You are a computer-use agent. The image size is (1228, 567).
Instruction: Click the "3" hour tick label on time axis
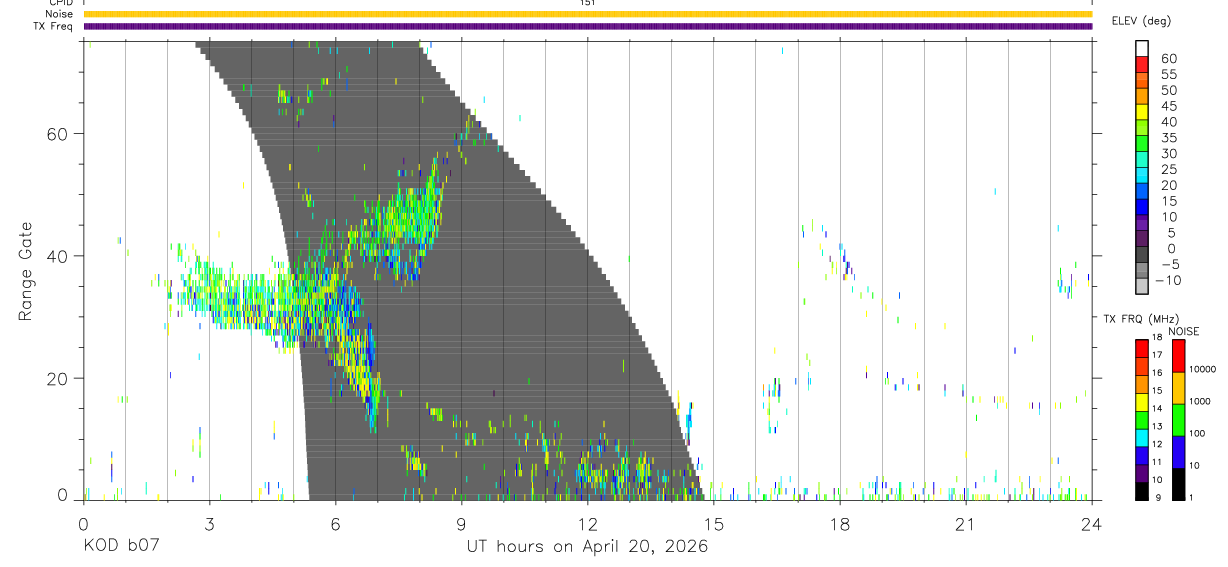209,523
